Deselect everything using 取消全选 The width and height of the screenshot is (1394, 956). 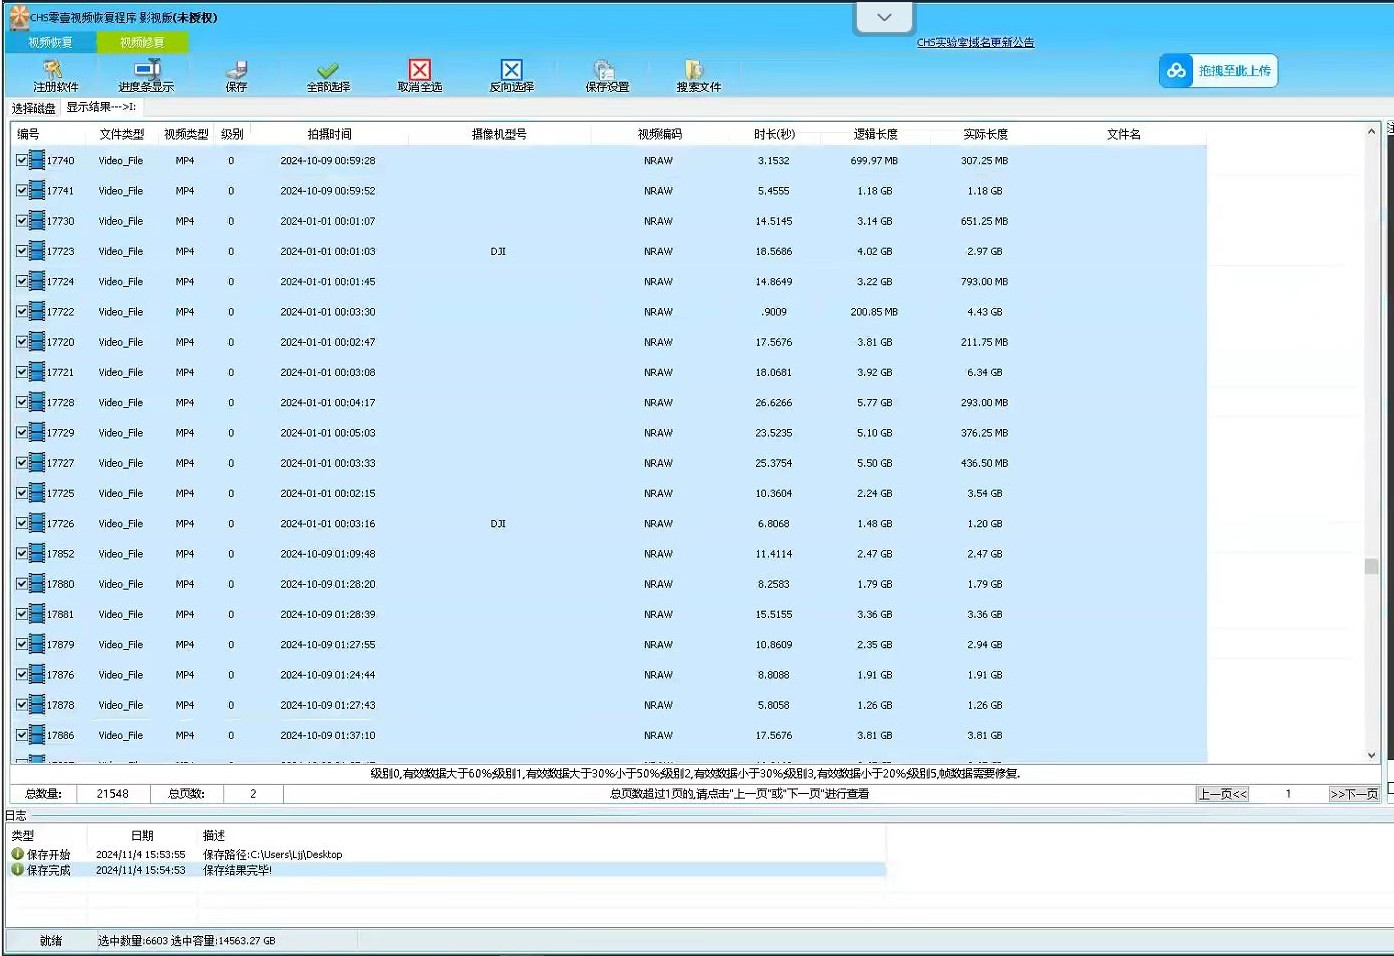tap(420, 69)
